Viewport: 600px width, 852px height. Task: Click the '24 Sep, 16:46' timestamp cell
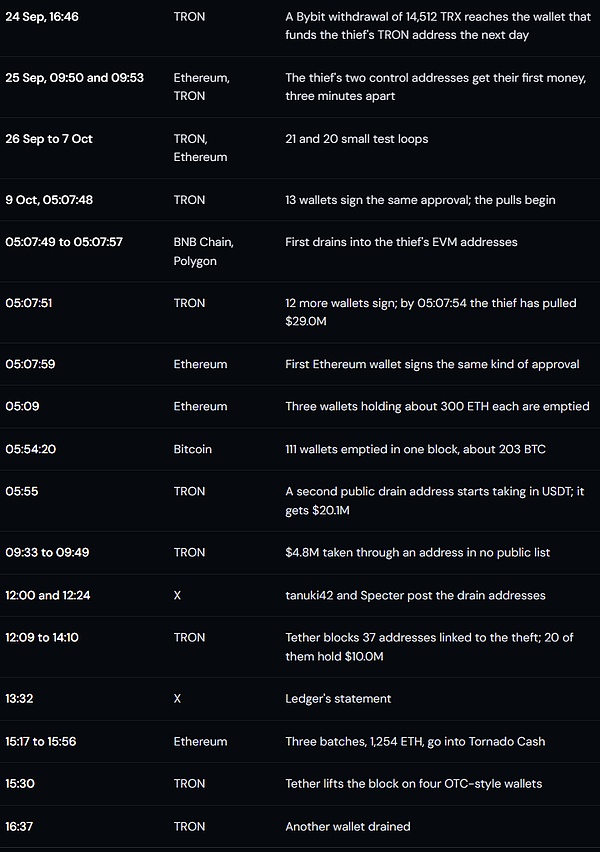42,17
